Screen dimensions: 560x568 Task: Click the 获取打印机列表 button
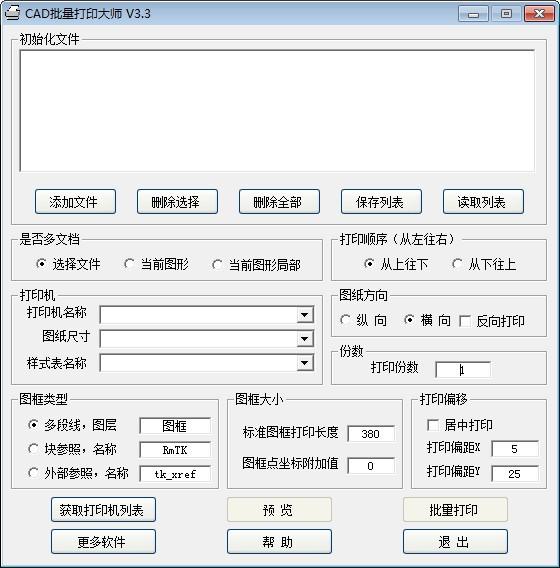point(103,510)
